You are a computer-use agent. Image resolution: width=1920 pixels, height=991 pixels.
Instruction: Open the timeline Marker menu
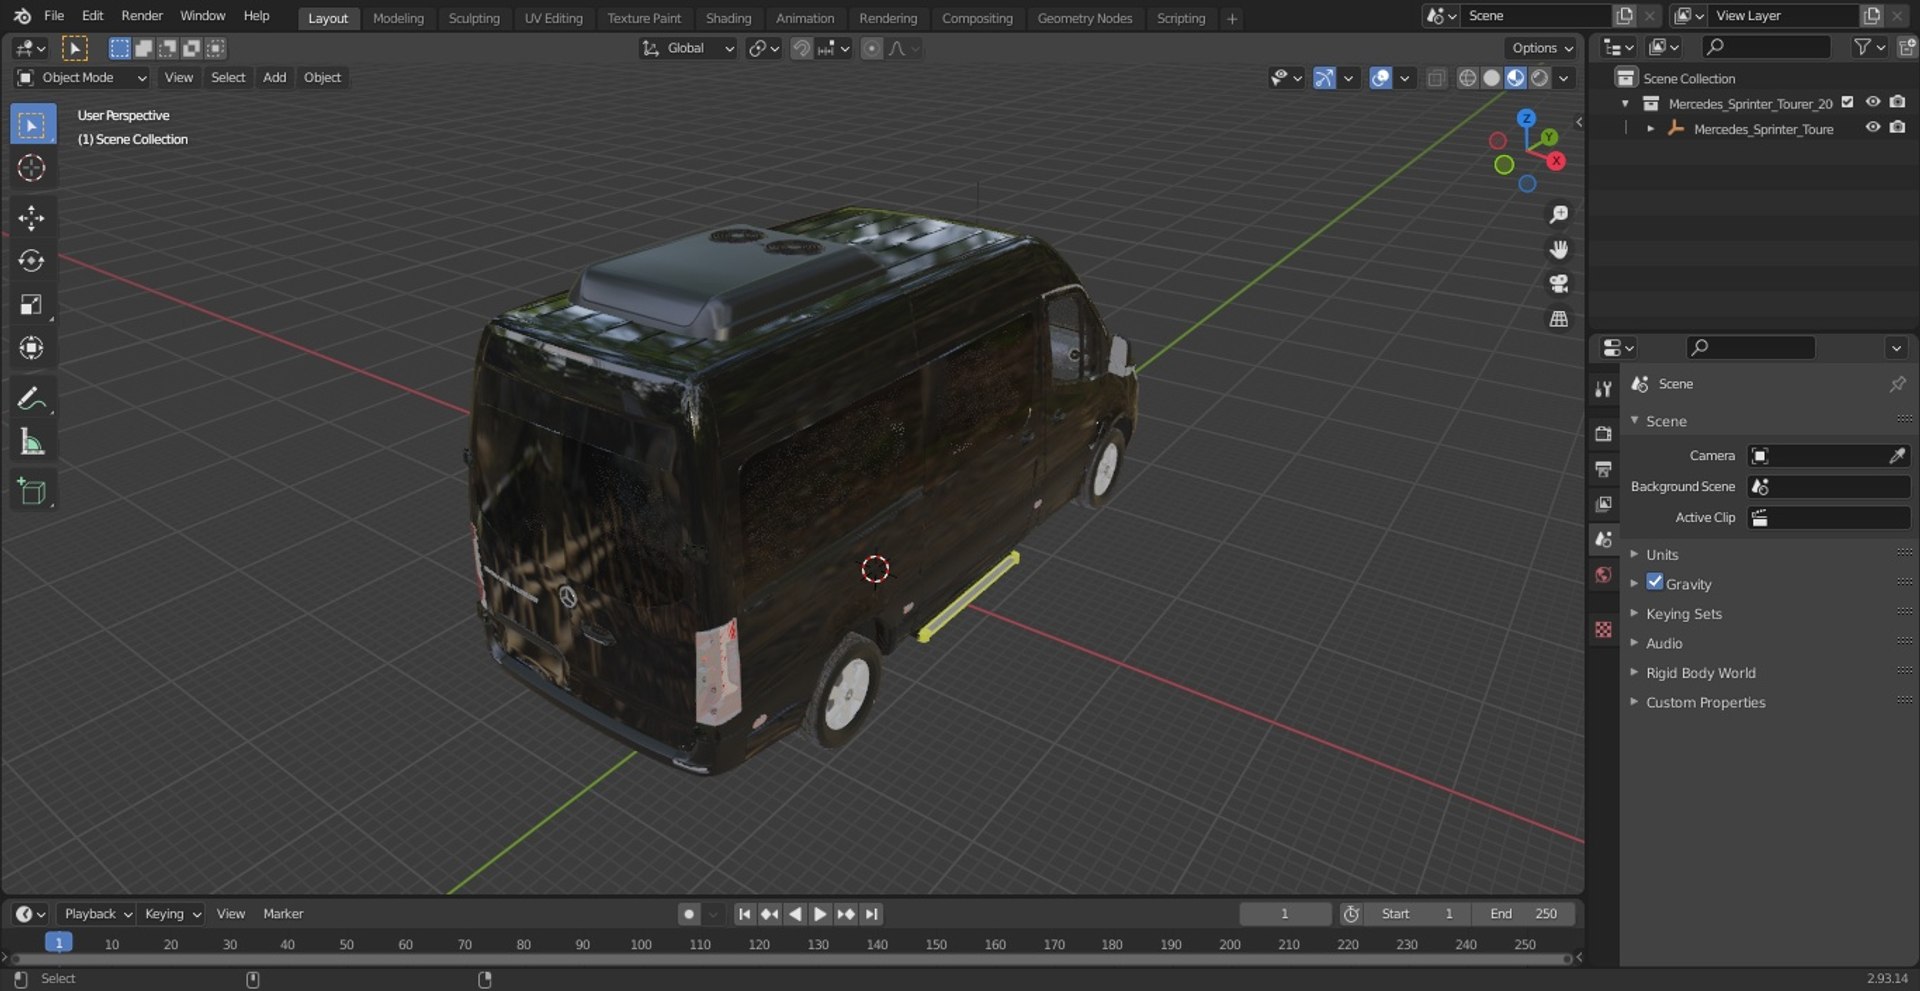[x=283, y=914]
